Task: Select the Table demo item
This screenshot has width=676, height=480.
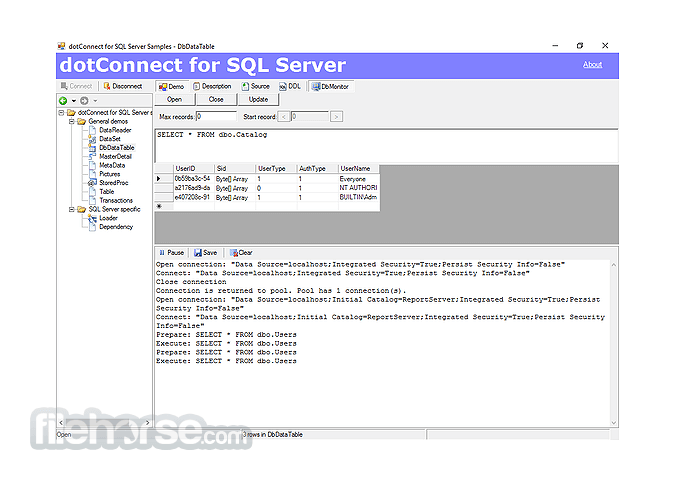Action: tap(106, 191)
